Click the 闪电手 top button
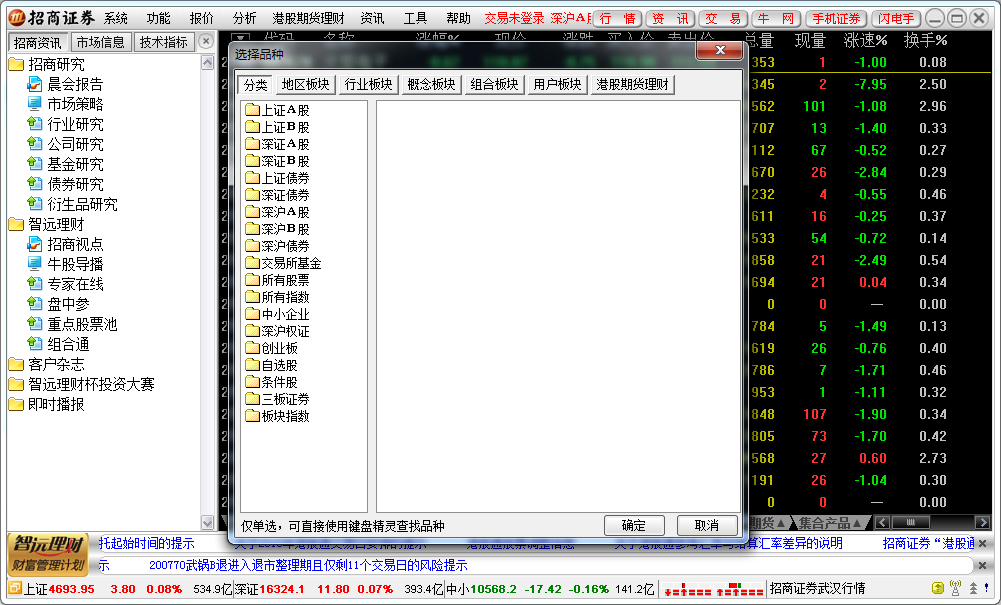 point(896,19)
